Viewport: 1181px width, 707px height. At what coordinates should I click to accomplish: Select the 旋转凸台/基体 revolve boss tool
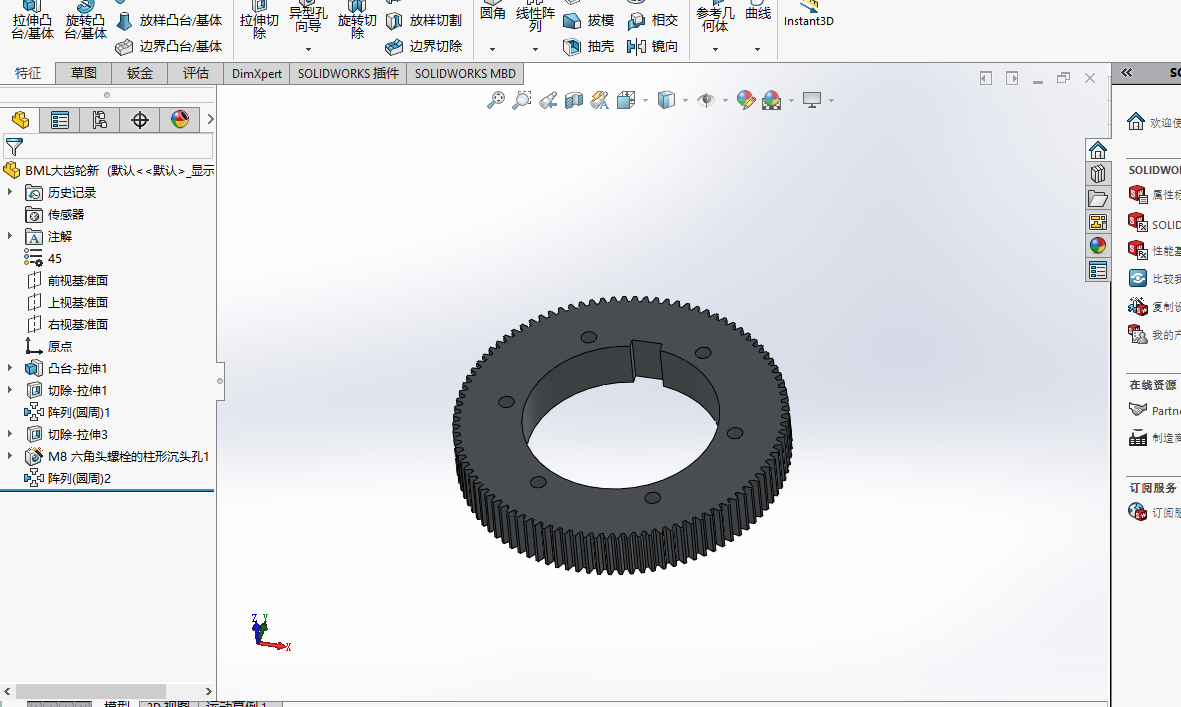[x=85, y=21]
